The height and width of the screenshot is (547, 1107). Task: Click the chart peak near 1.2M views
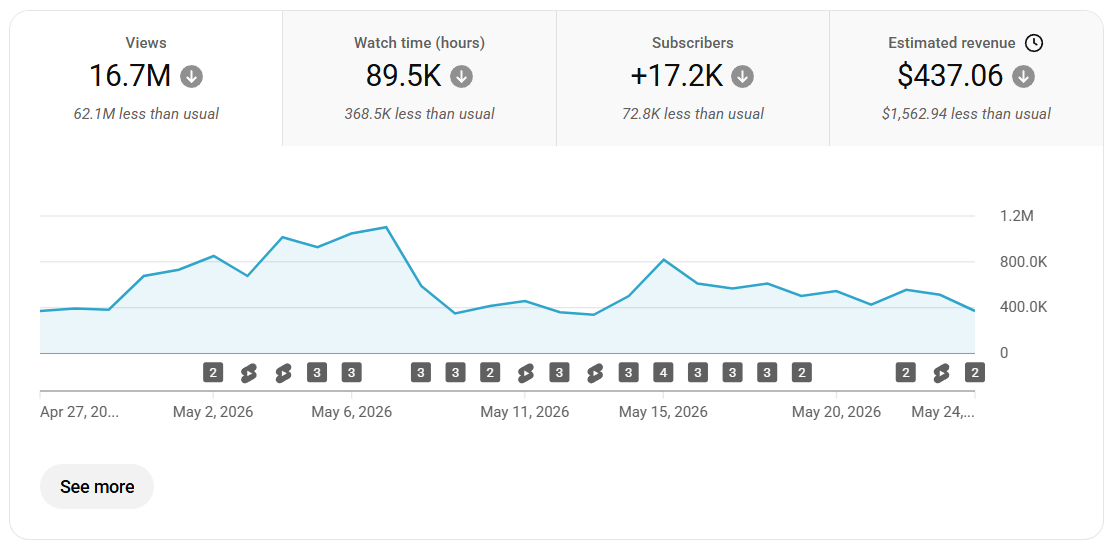[386, 227]
